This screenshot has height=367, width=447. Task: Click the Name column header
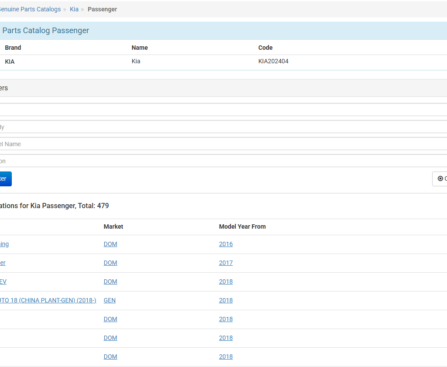[x=140, y=48]
